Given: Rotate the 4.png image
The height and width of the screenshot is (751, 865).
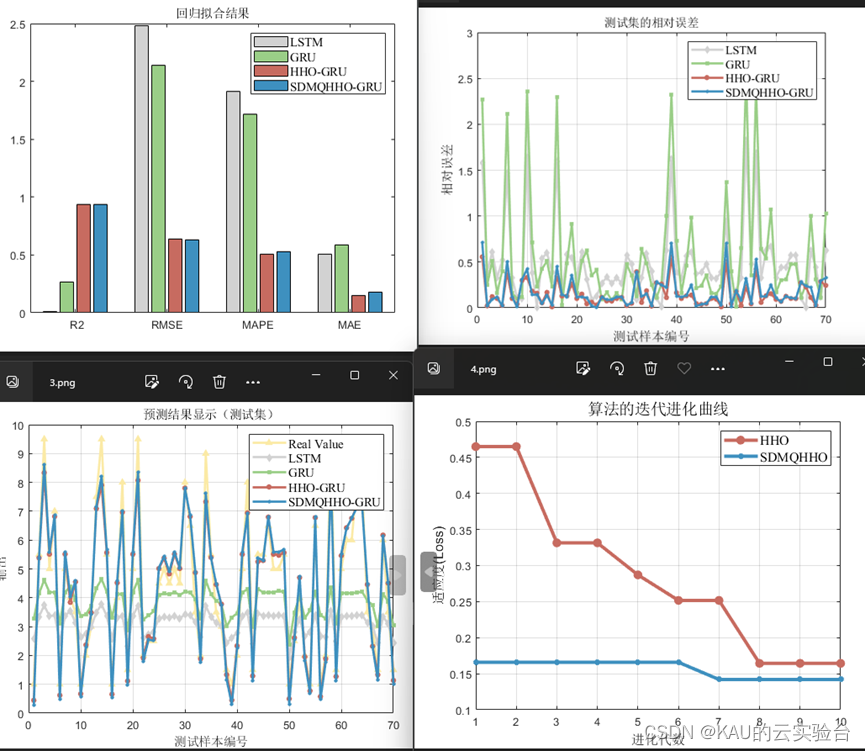Looking at the screenshot, I should coord(617,368).
